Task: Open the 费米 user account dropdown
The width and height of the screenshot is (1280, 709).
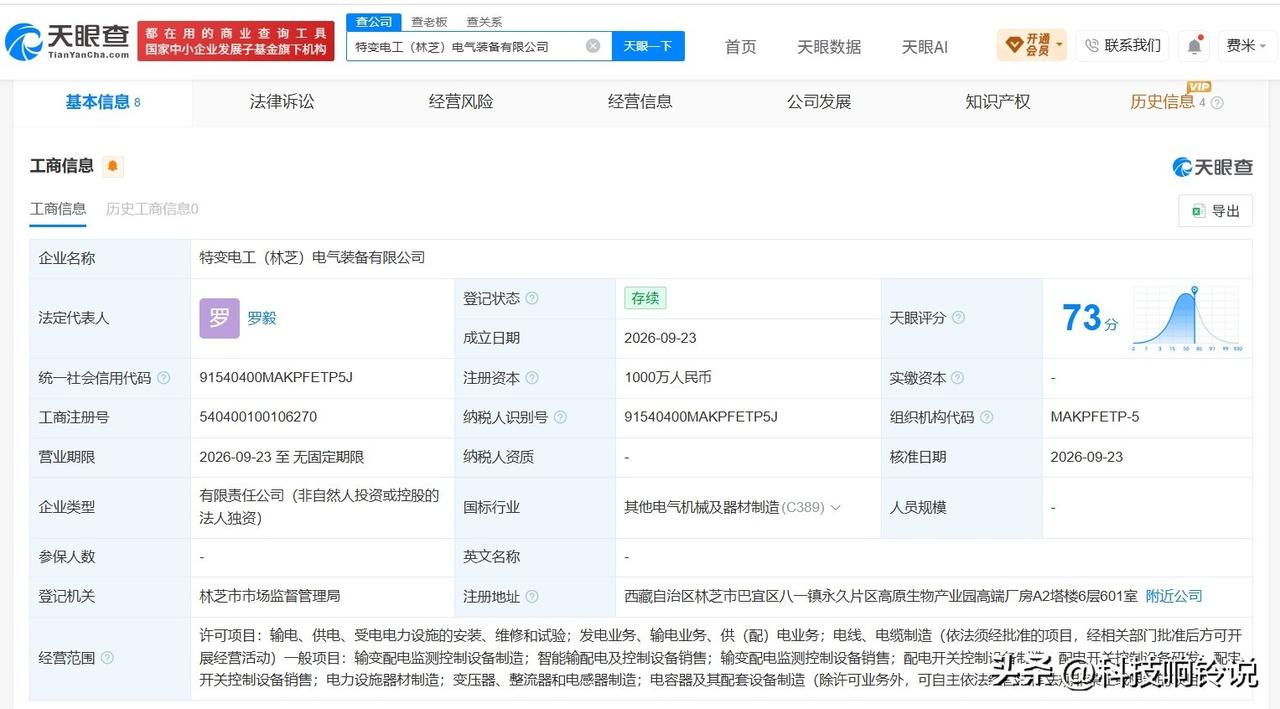Action: [x=1246, y=46]
